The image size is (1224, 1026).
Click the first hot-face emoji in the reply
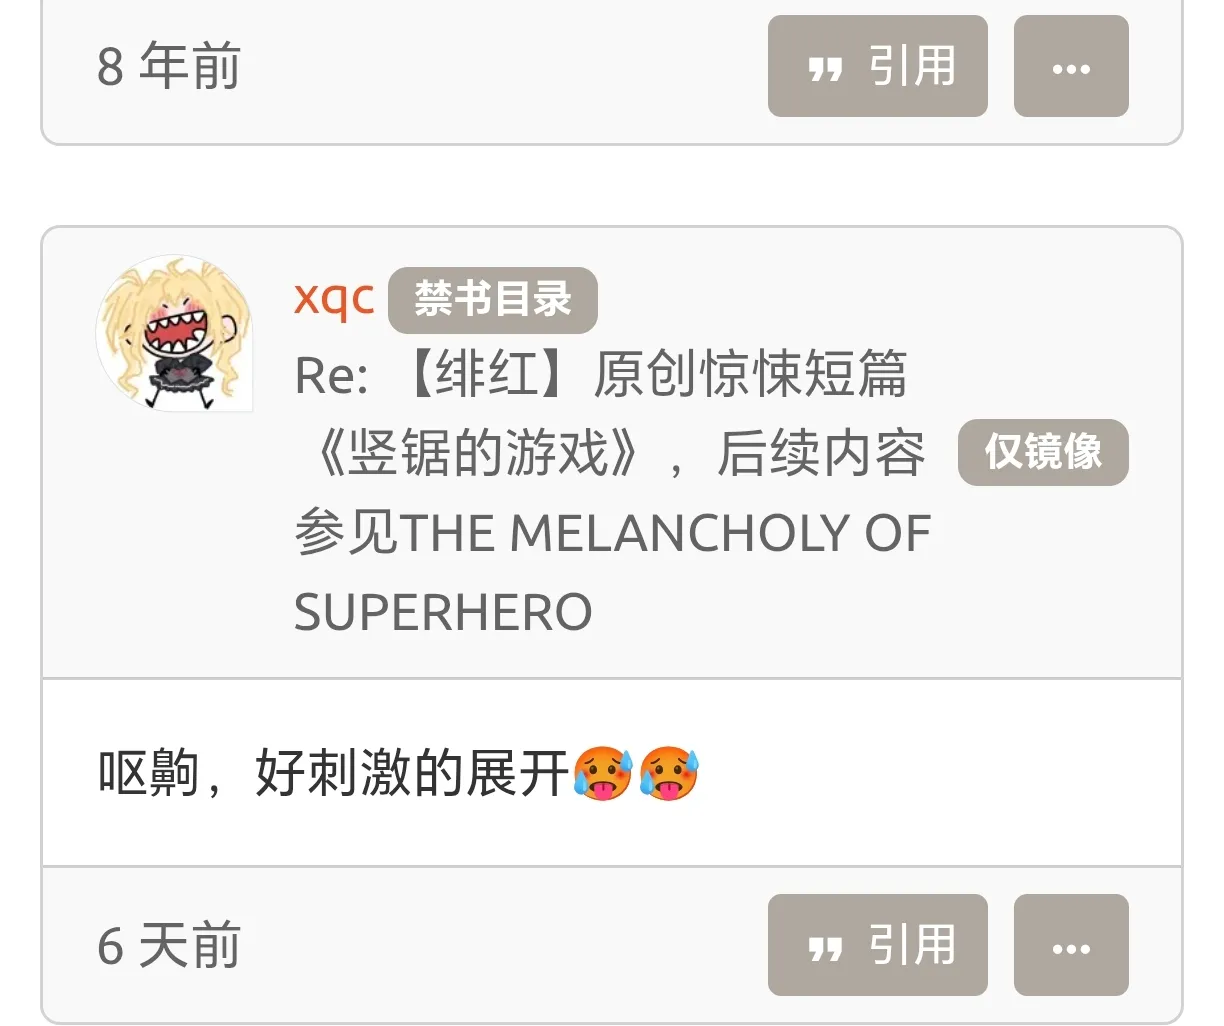(603, 773)
